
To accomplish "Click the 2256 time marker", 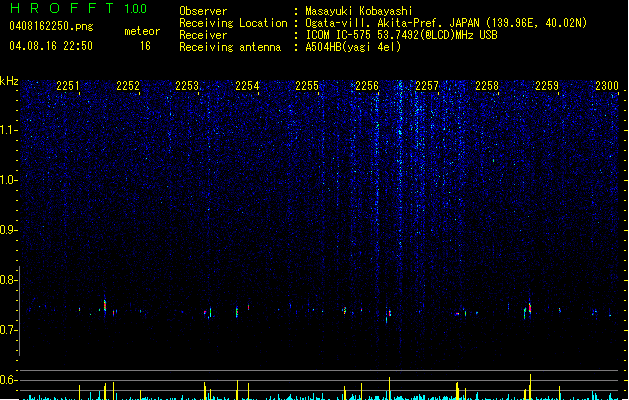I will point(367,86).
